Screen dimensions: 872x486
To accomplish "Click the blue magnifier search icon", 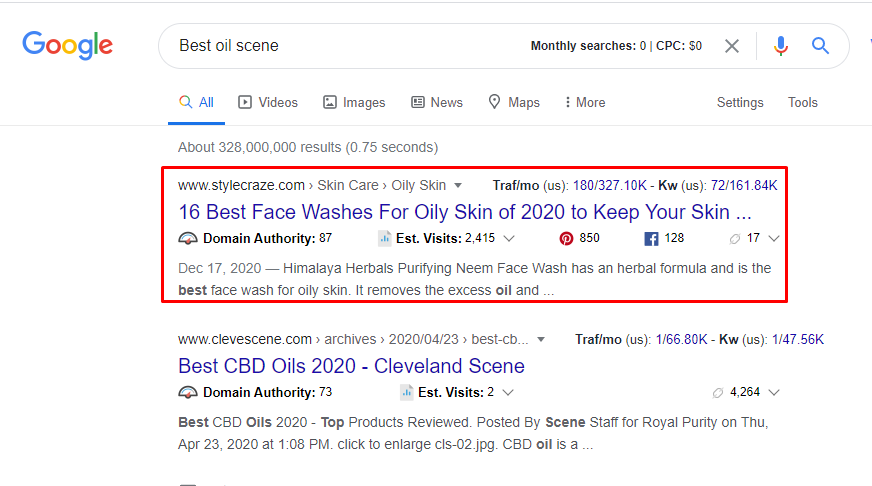I will tap(820, 46).
